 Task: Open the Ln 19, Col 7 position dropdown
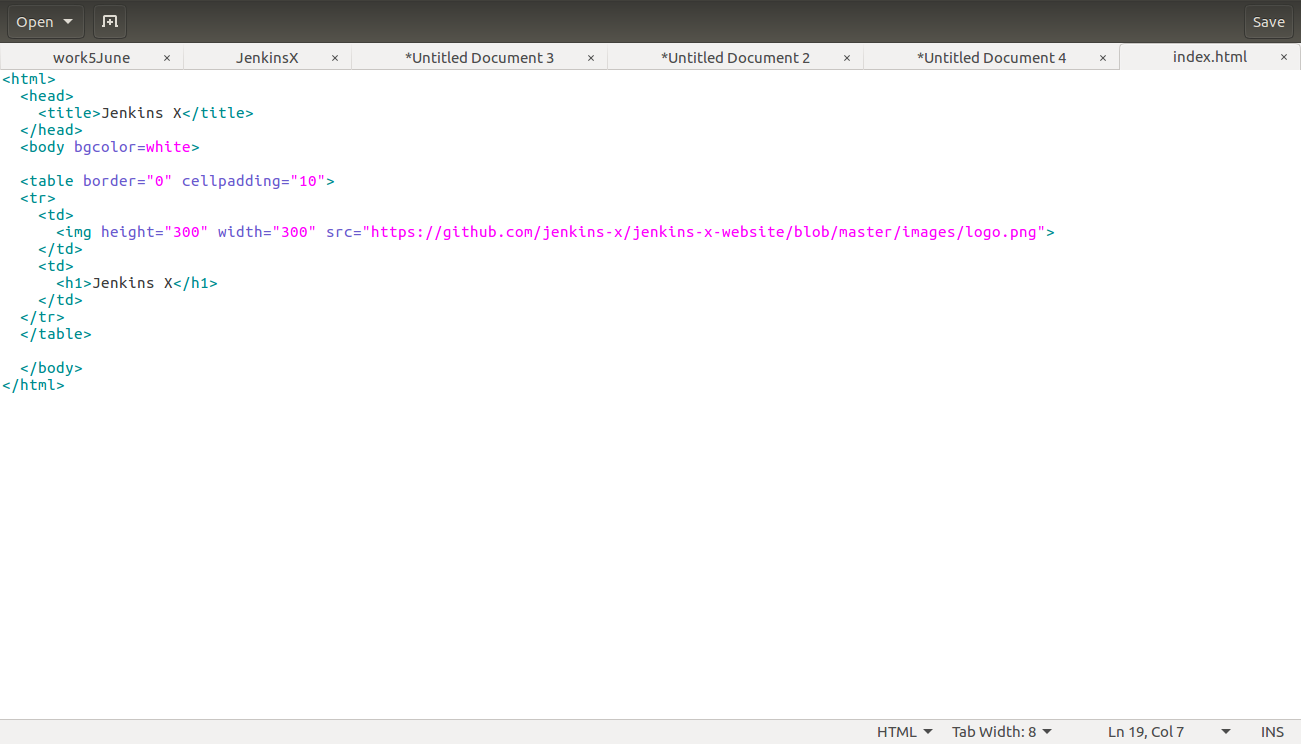[x=1168, y=732]
